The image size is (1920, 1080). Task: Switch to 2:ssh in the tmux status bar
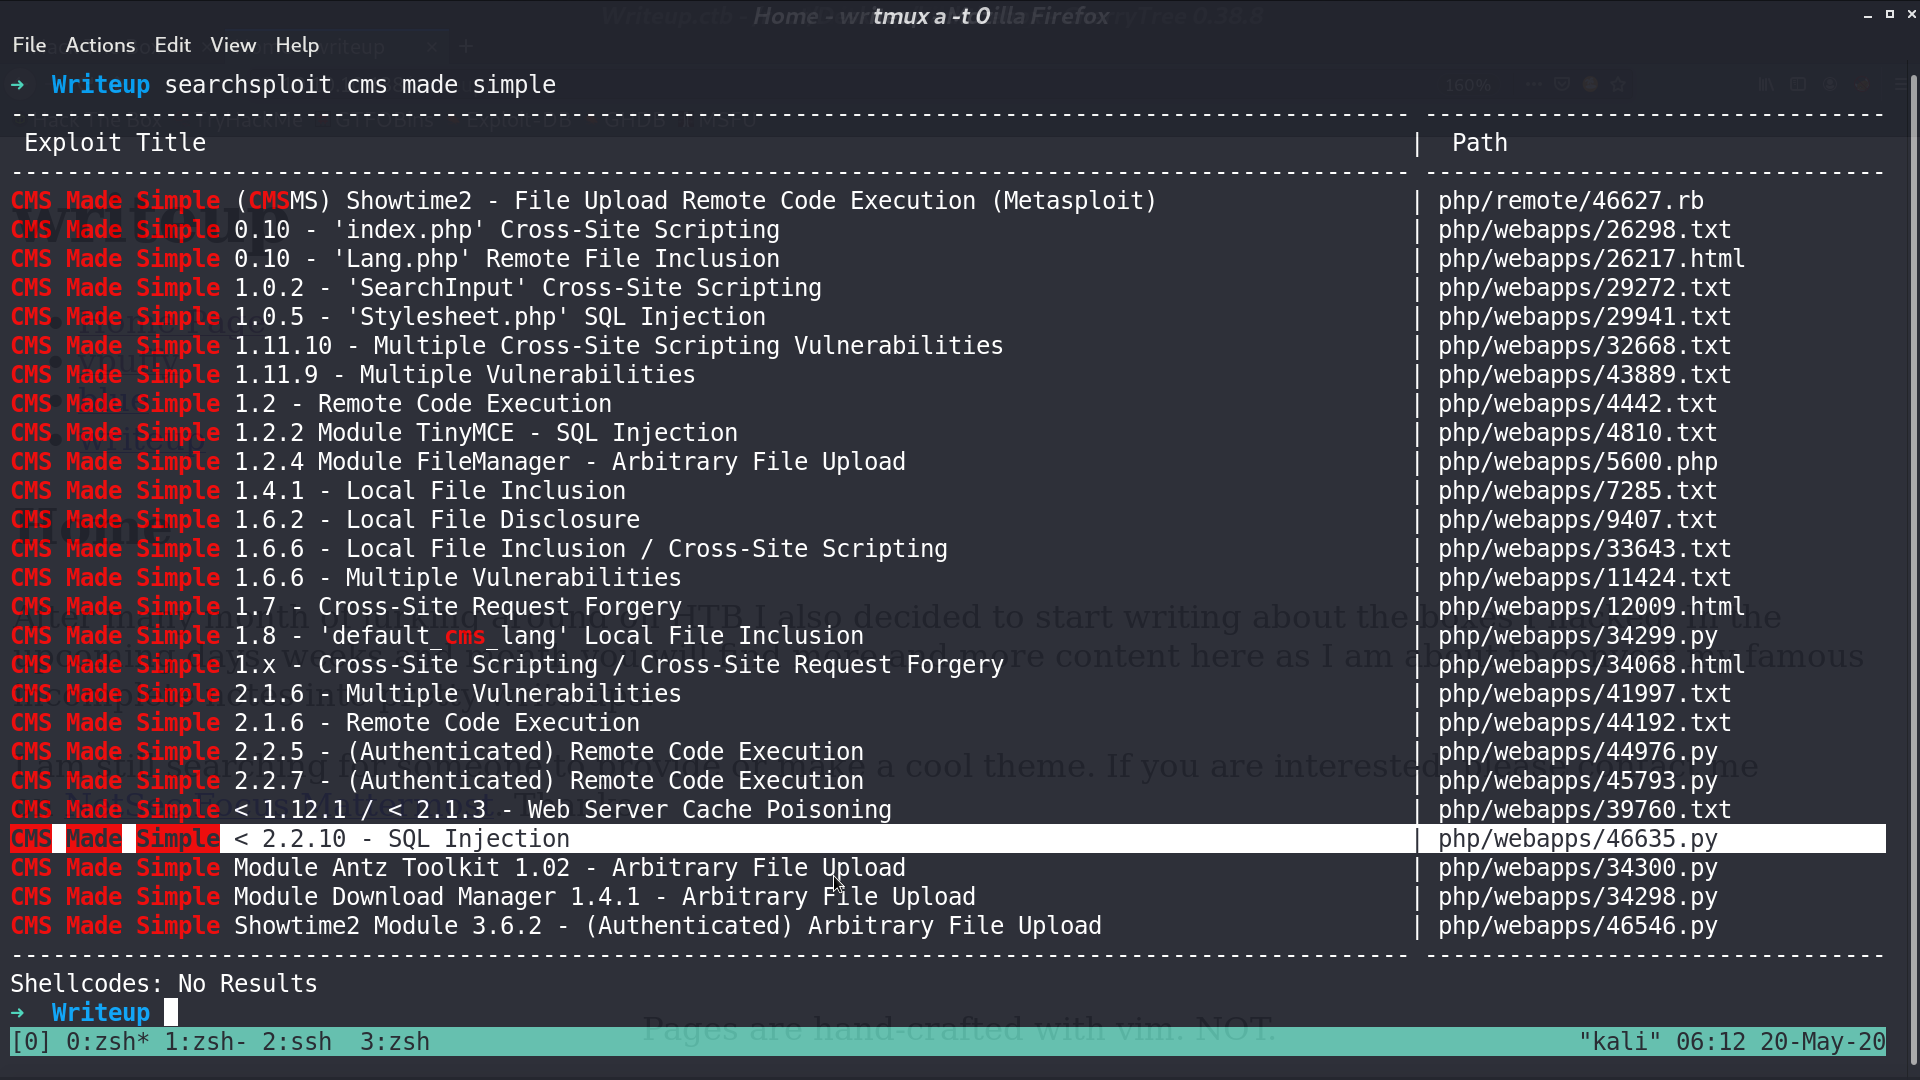297,1042
